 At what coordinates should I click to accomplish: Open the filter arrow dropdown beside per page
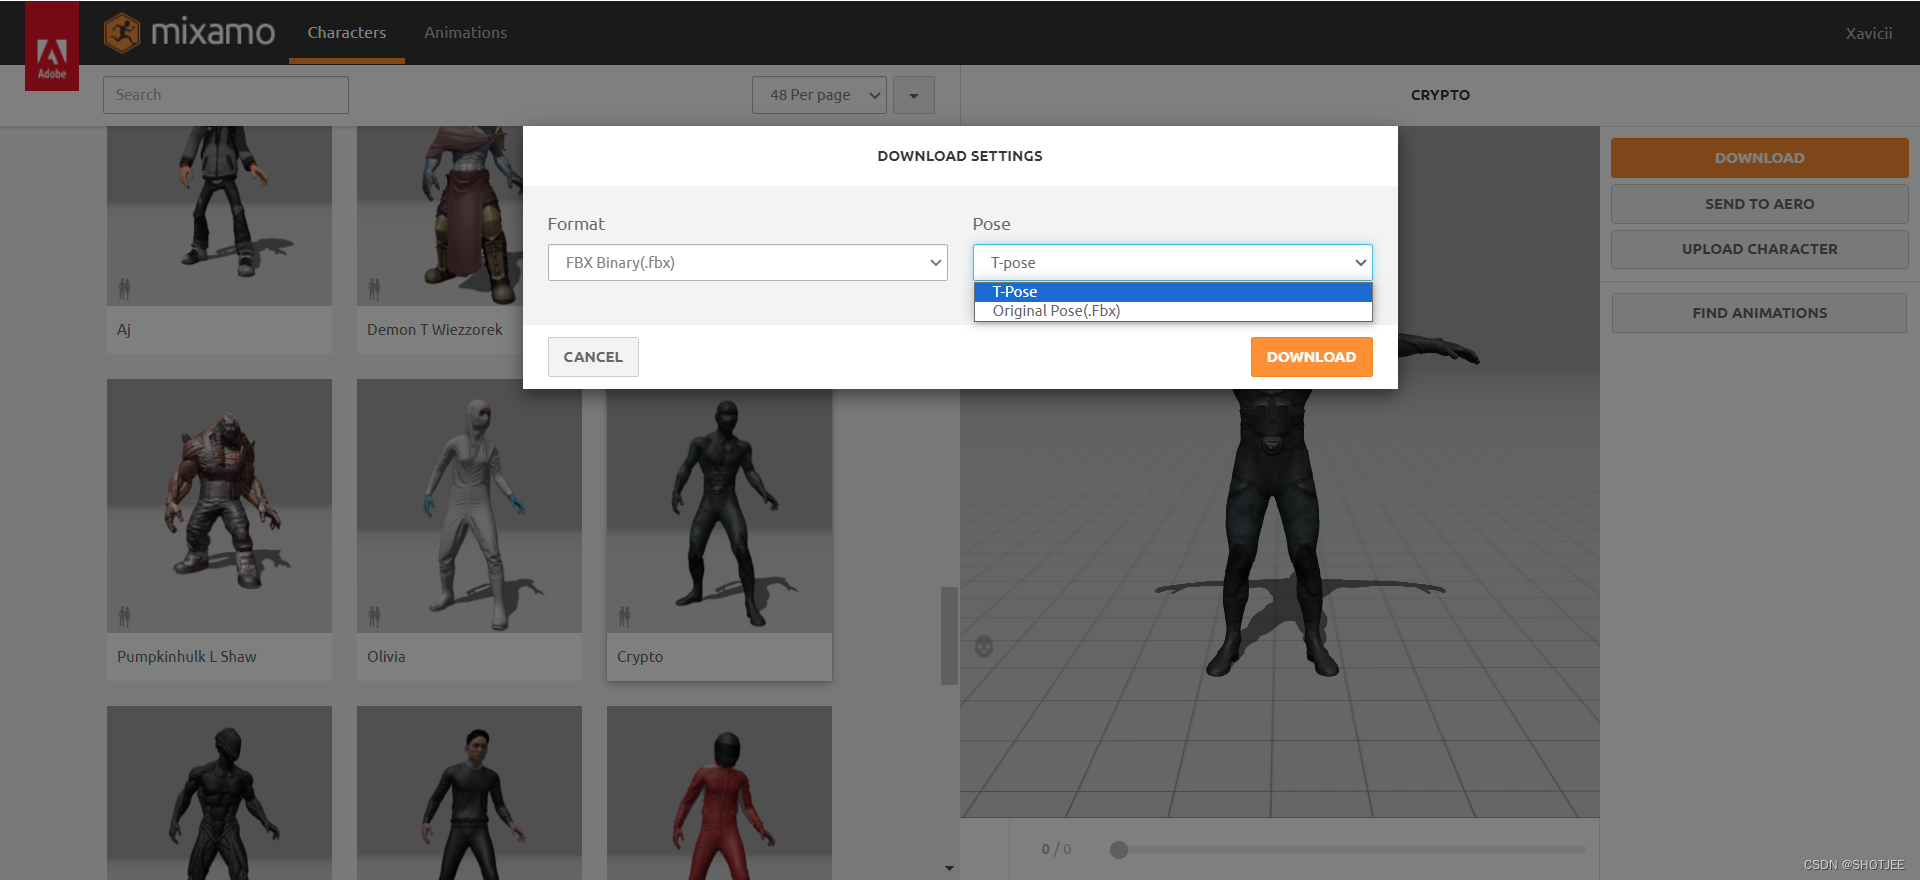click(x=914, y=95)
